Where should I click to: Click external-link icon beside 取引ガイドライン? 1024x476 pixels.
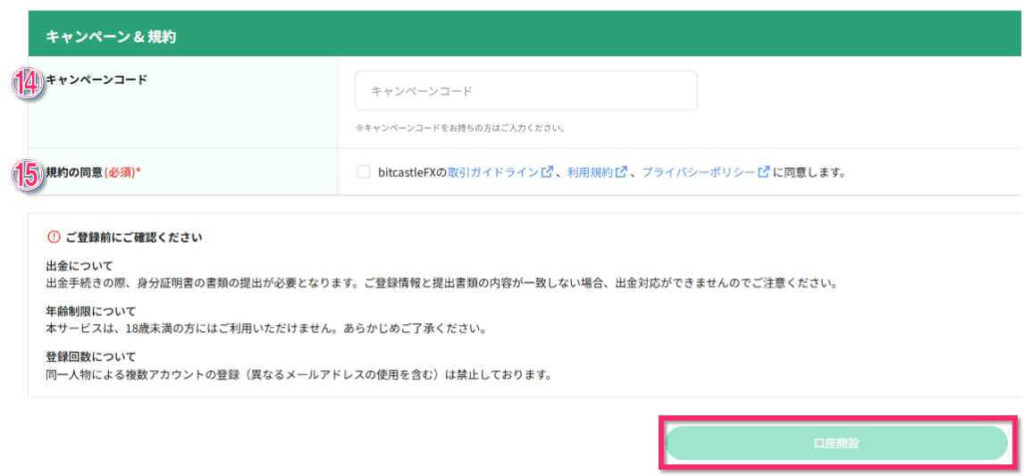point(547,172)
